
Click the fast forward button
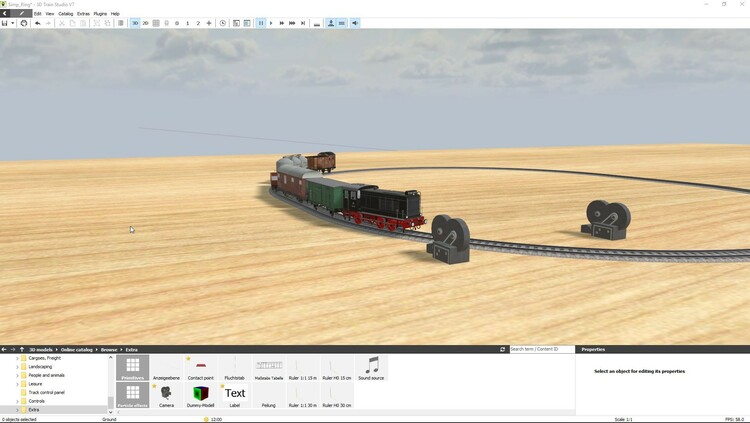[282, 23]
